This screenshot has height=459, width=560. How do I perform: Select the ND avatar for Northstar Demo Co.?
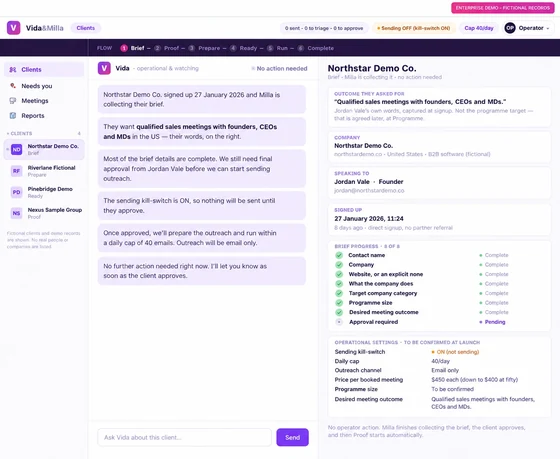click(16, 149)
